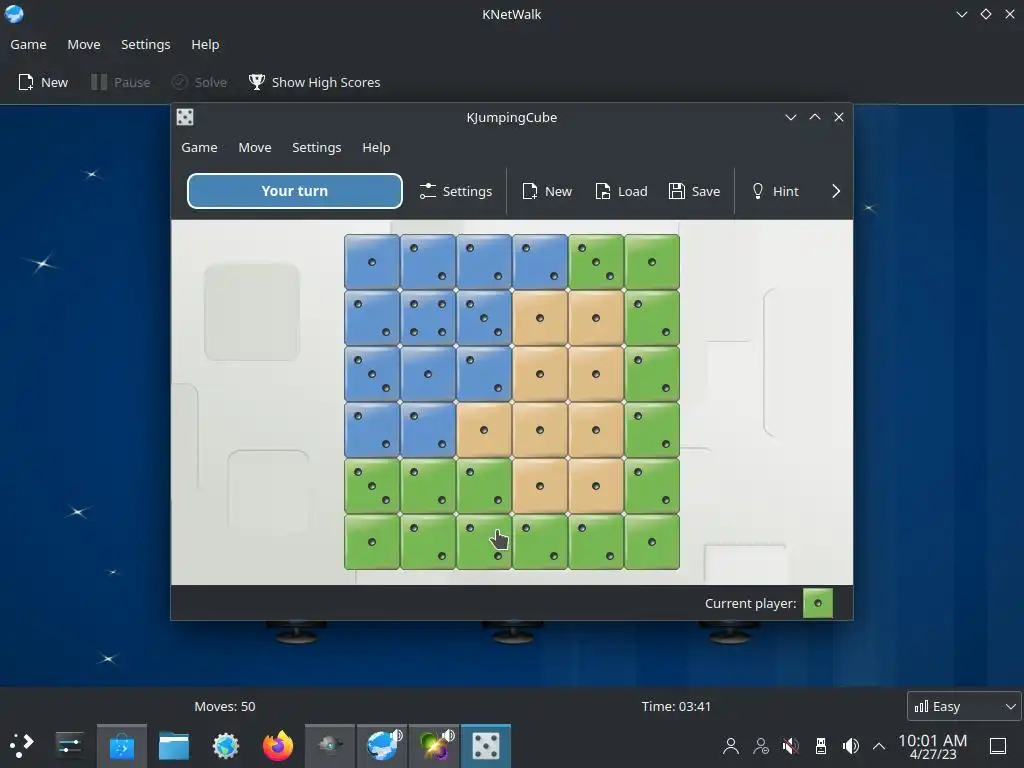Click the Save game floppy icon
The height and width of the screenshot is (768, 1024).
click(677, 191)
